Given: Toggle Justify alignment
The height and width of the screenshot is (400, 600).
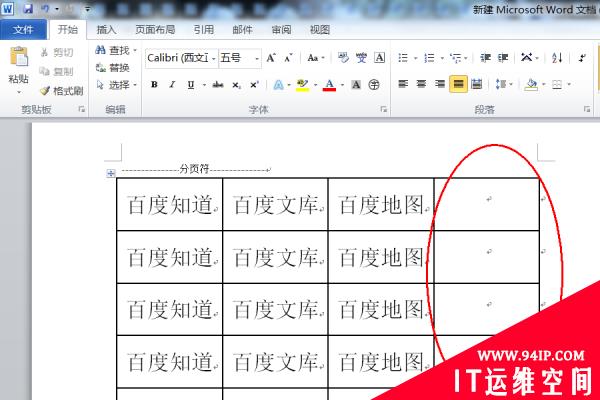Looking at the screenshot, I should pyautogui.click(x=458, y=84).
